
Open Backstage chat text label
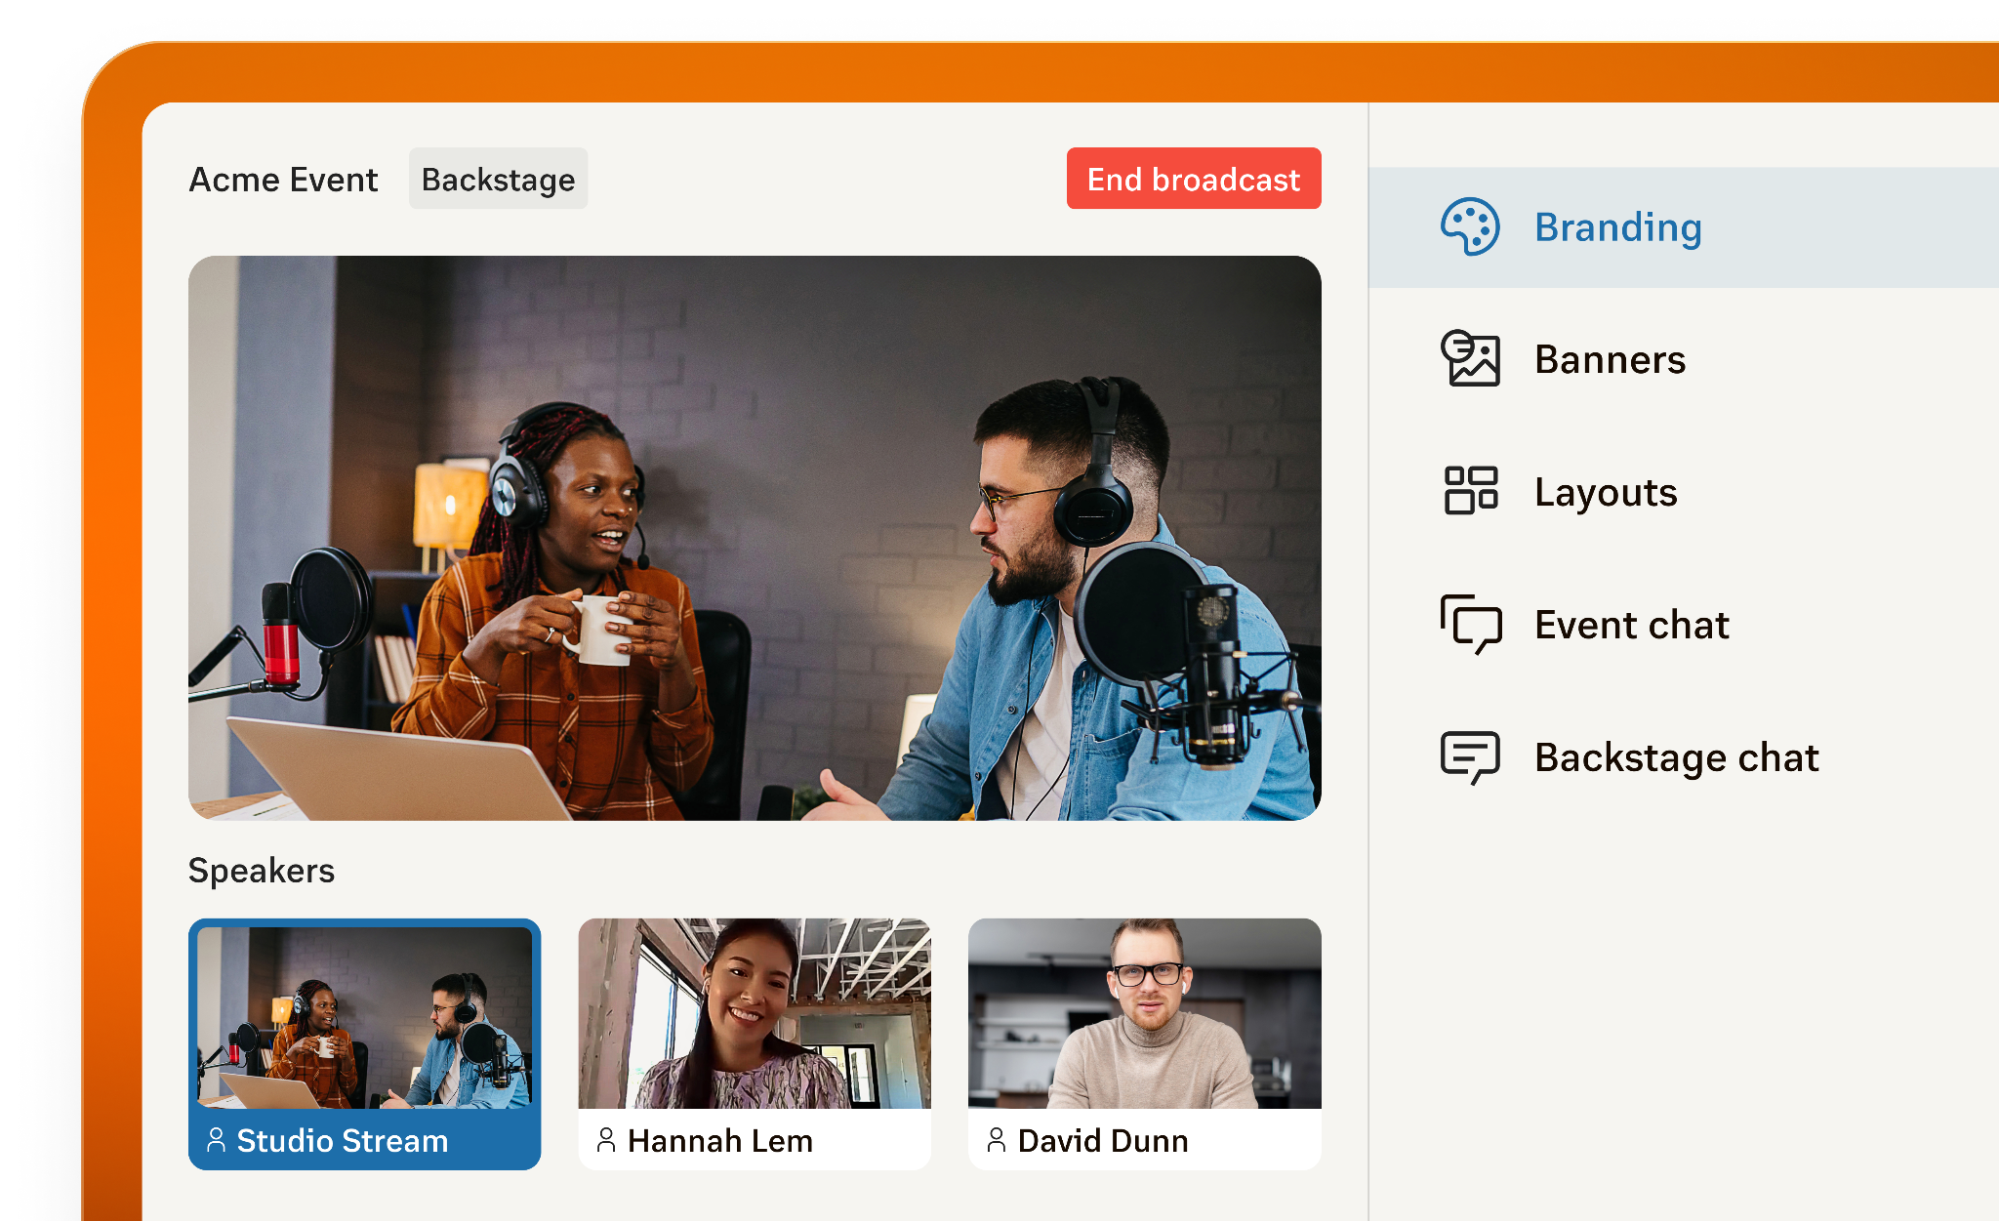coord(1676,757)
